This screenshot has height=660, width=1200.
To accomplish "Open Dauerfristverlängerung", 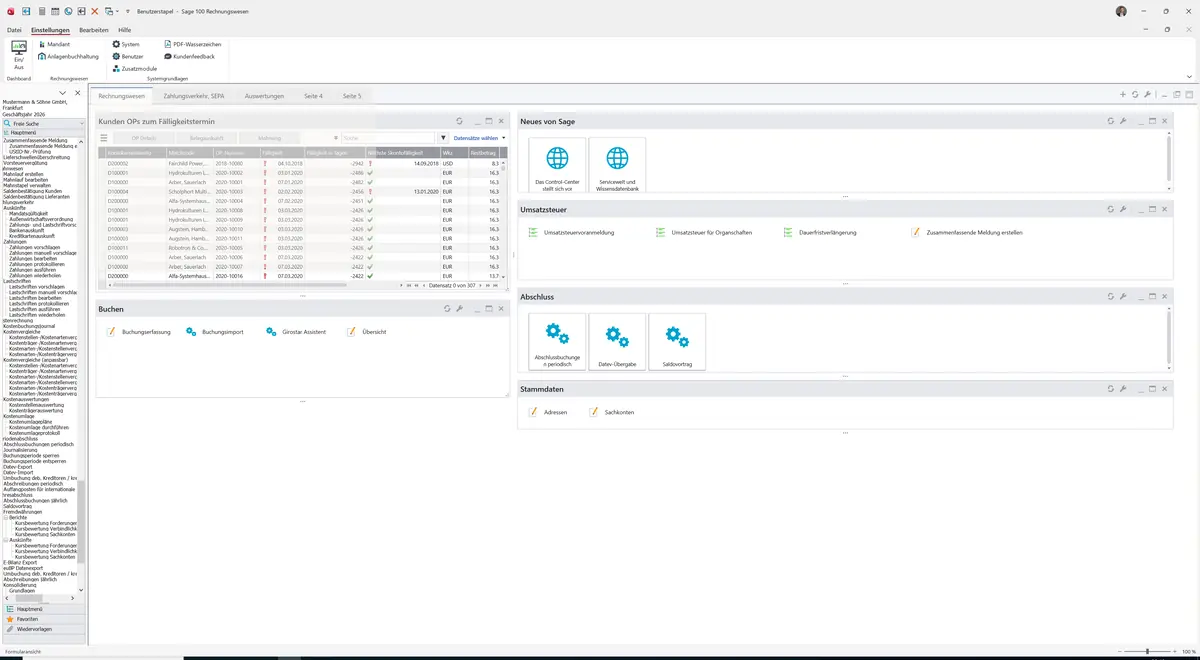I will click(x=820, y=232).
